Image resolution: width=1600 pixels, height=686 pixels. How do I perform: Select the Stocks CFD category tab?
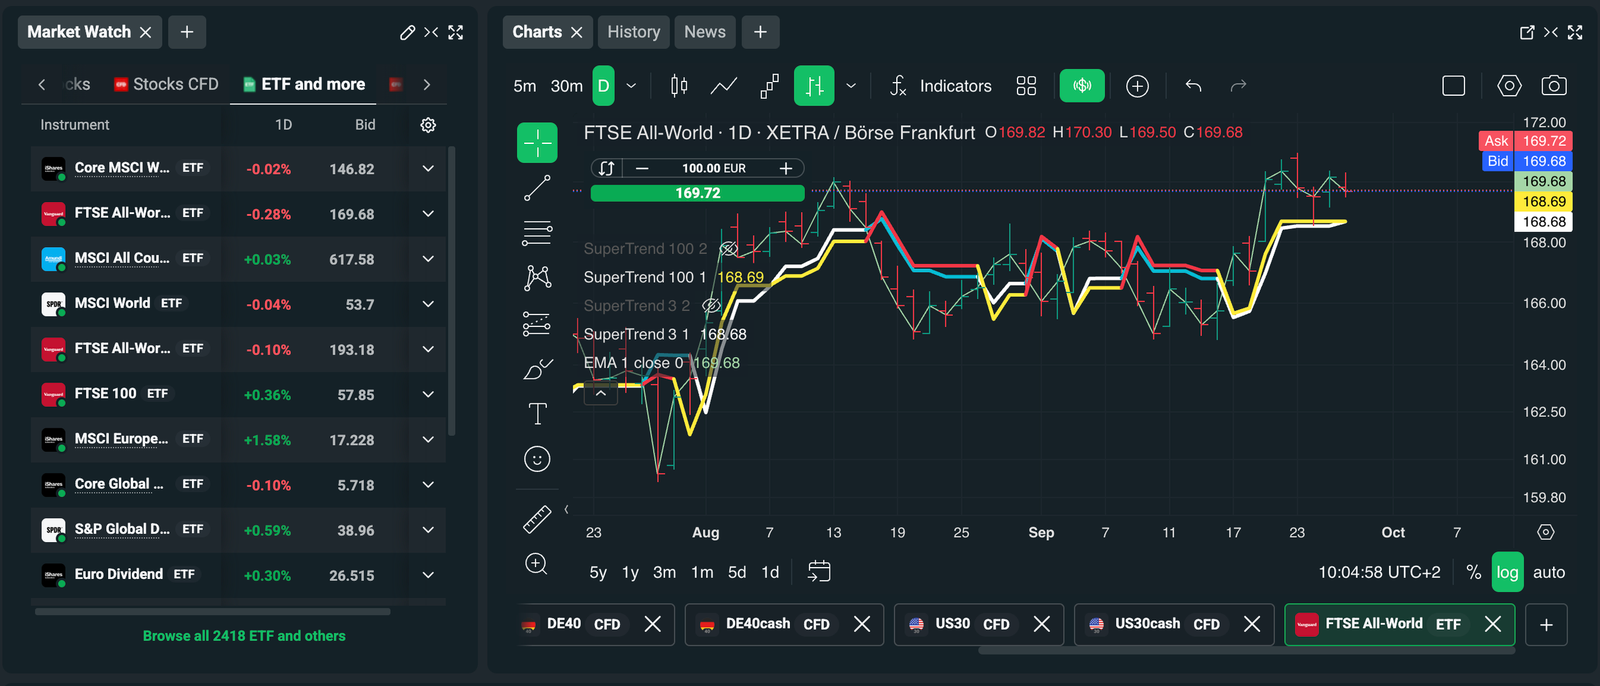click(x=165, y=84)
